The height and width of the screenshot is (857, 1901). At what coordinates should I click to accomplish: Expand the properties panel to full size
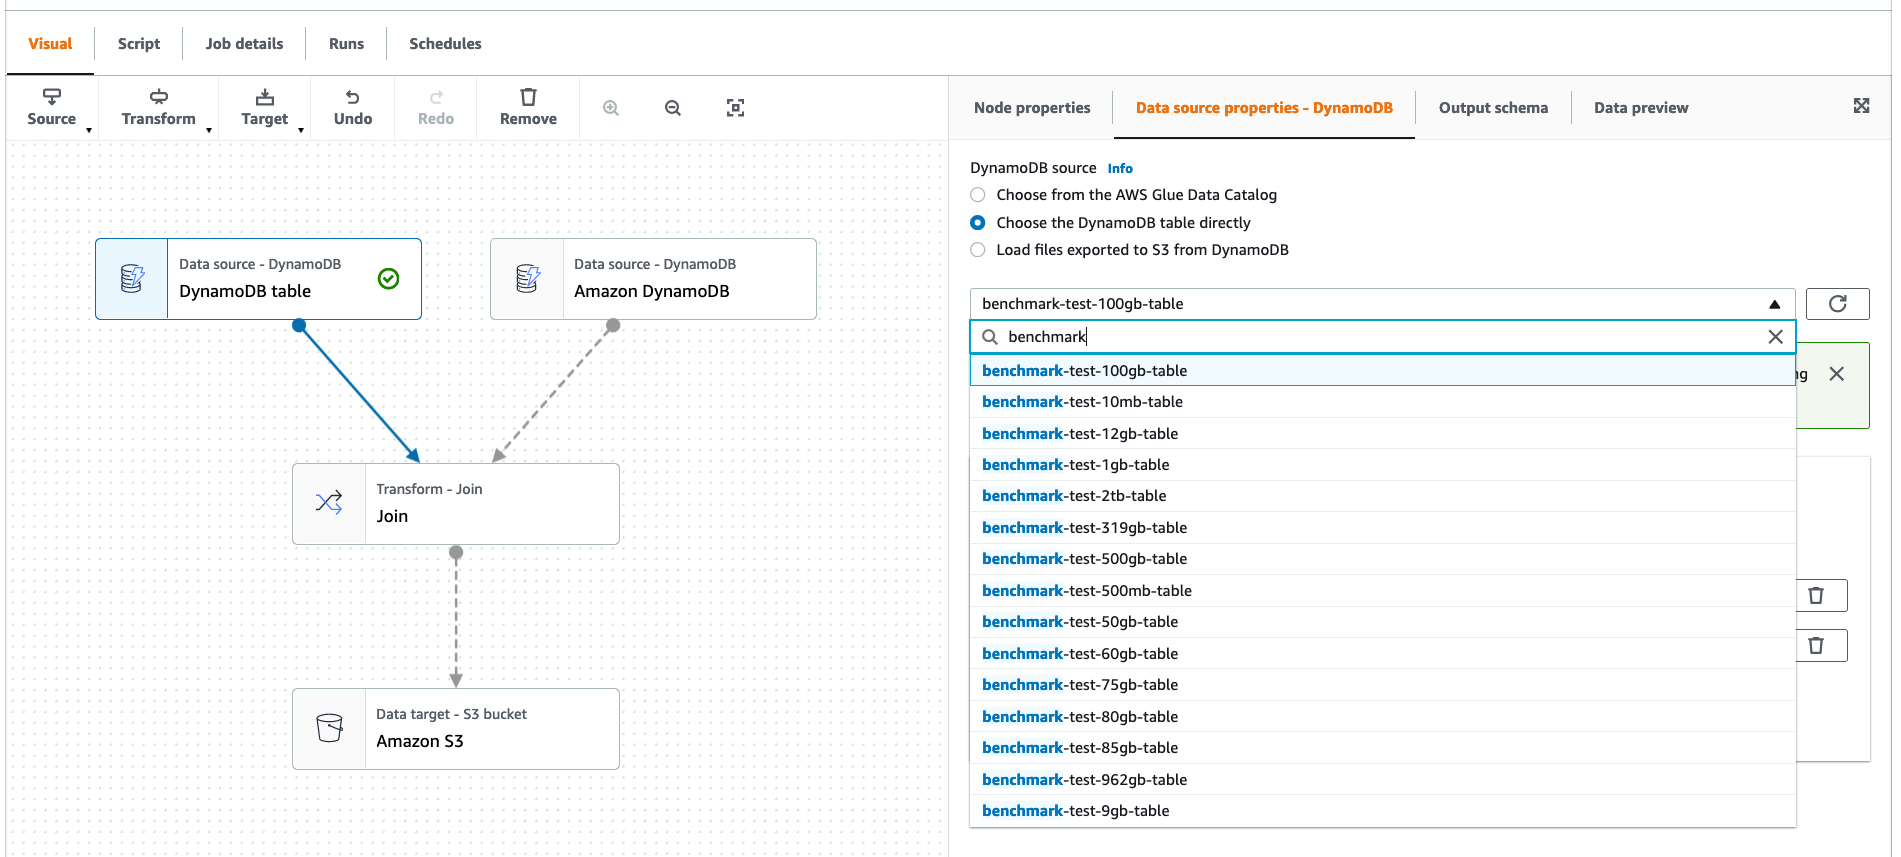(1861, 106)
